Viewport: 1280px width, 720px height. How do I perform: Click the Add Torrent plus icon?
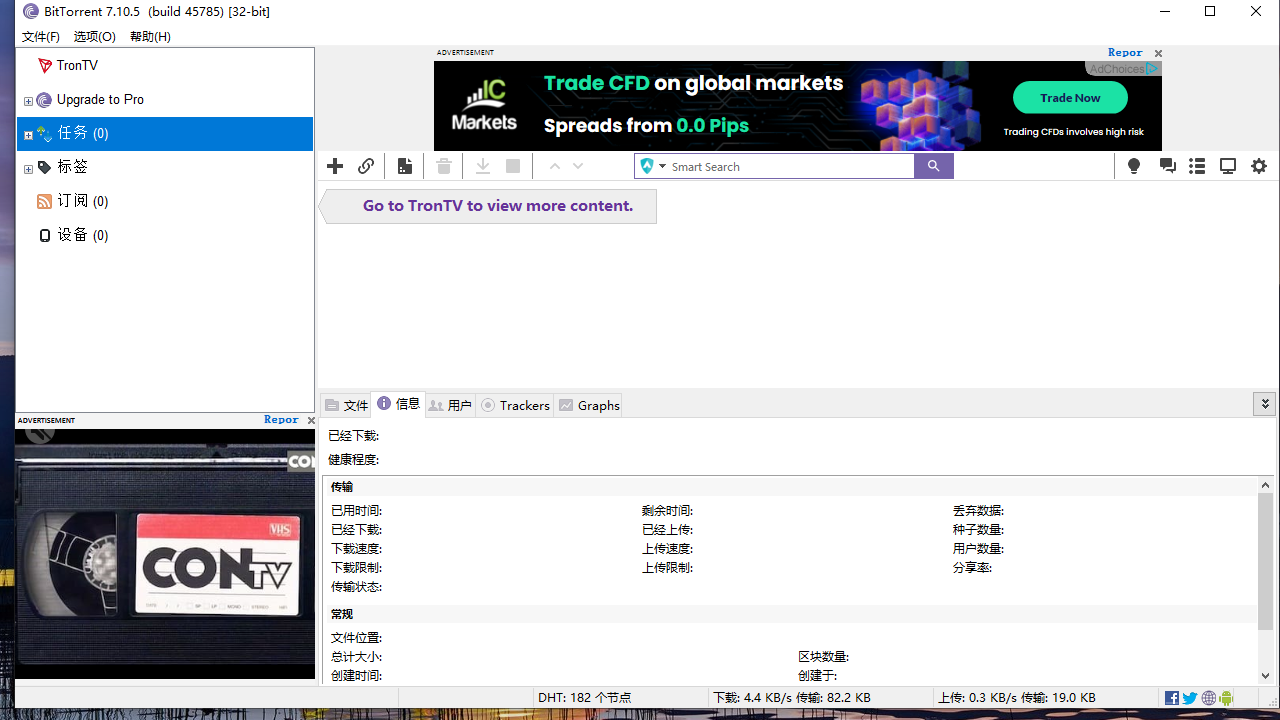(x=334, y=166)
